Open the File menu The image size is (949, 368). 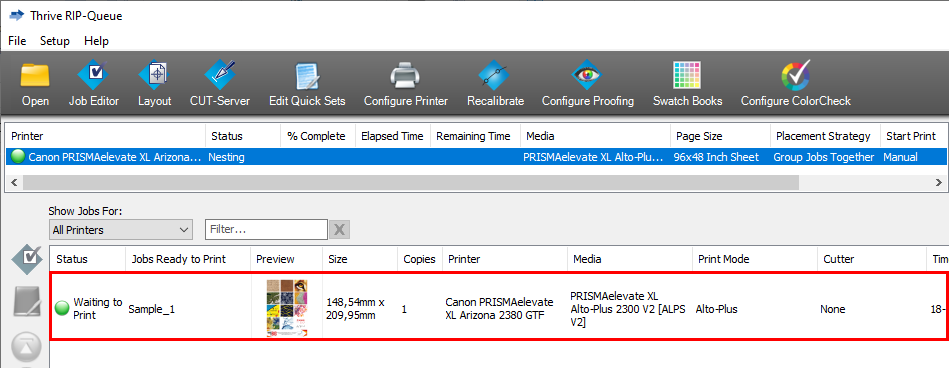(18, 41)
